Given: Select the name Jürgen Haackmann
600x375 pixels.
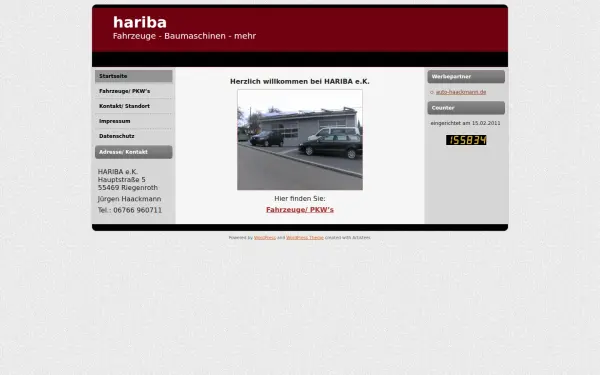Looking at the screenshot, I should point(129,199).
